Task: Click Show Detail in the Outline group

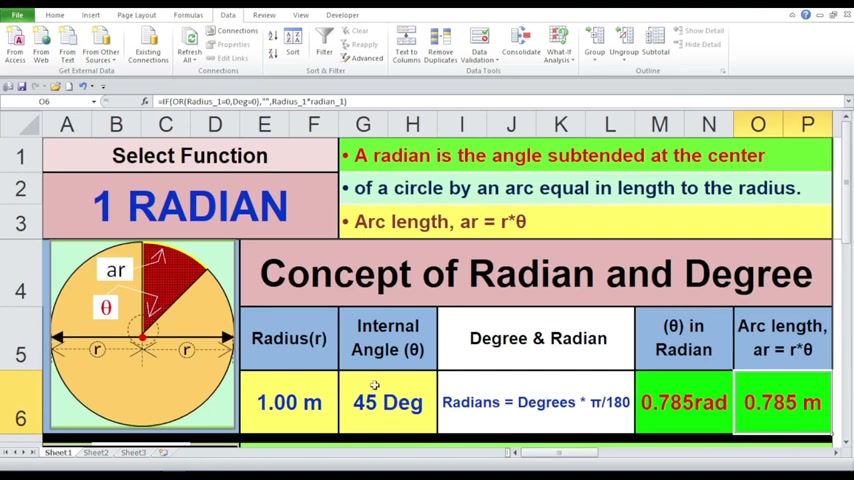Action: click(x=698, y=31)
